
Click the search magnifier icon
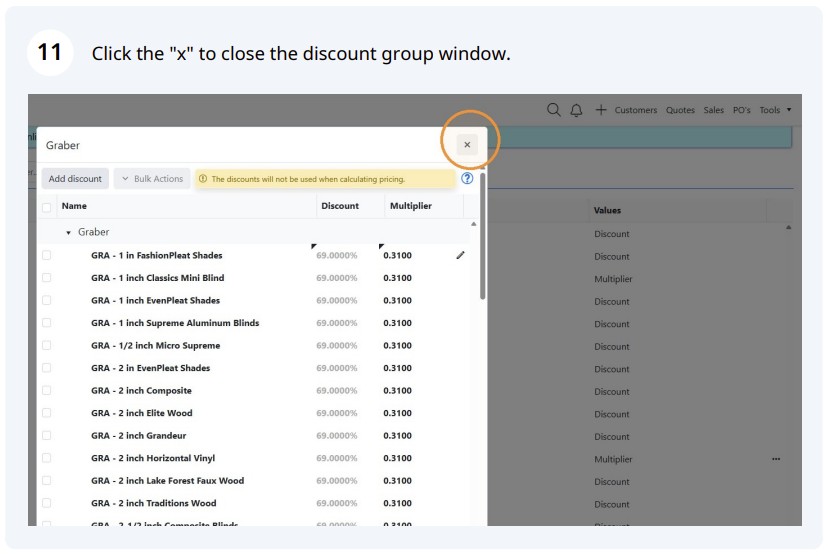pos(553,110)
